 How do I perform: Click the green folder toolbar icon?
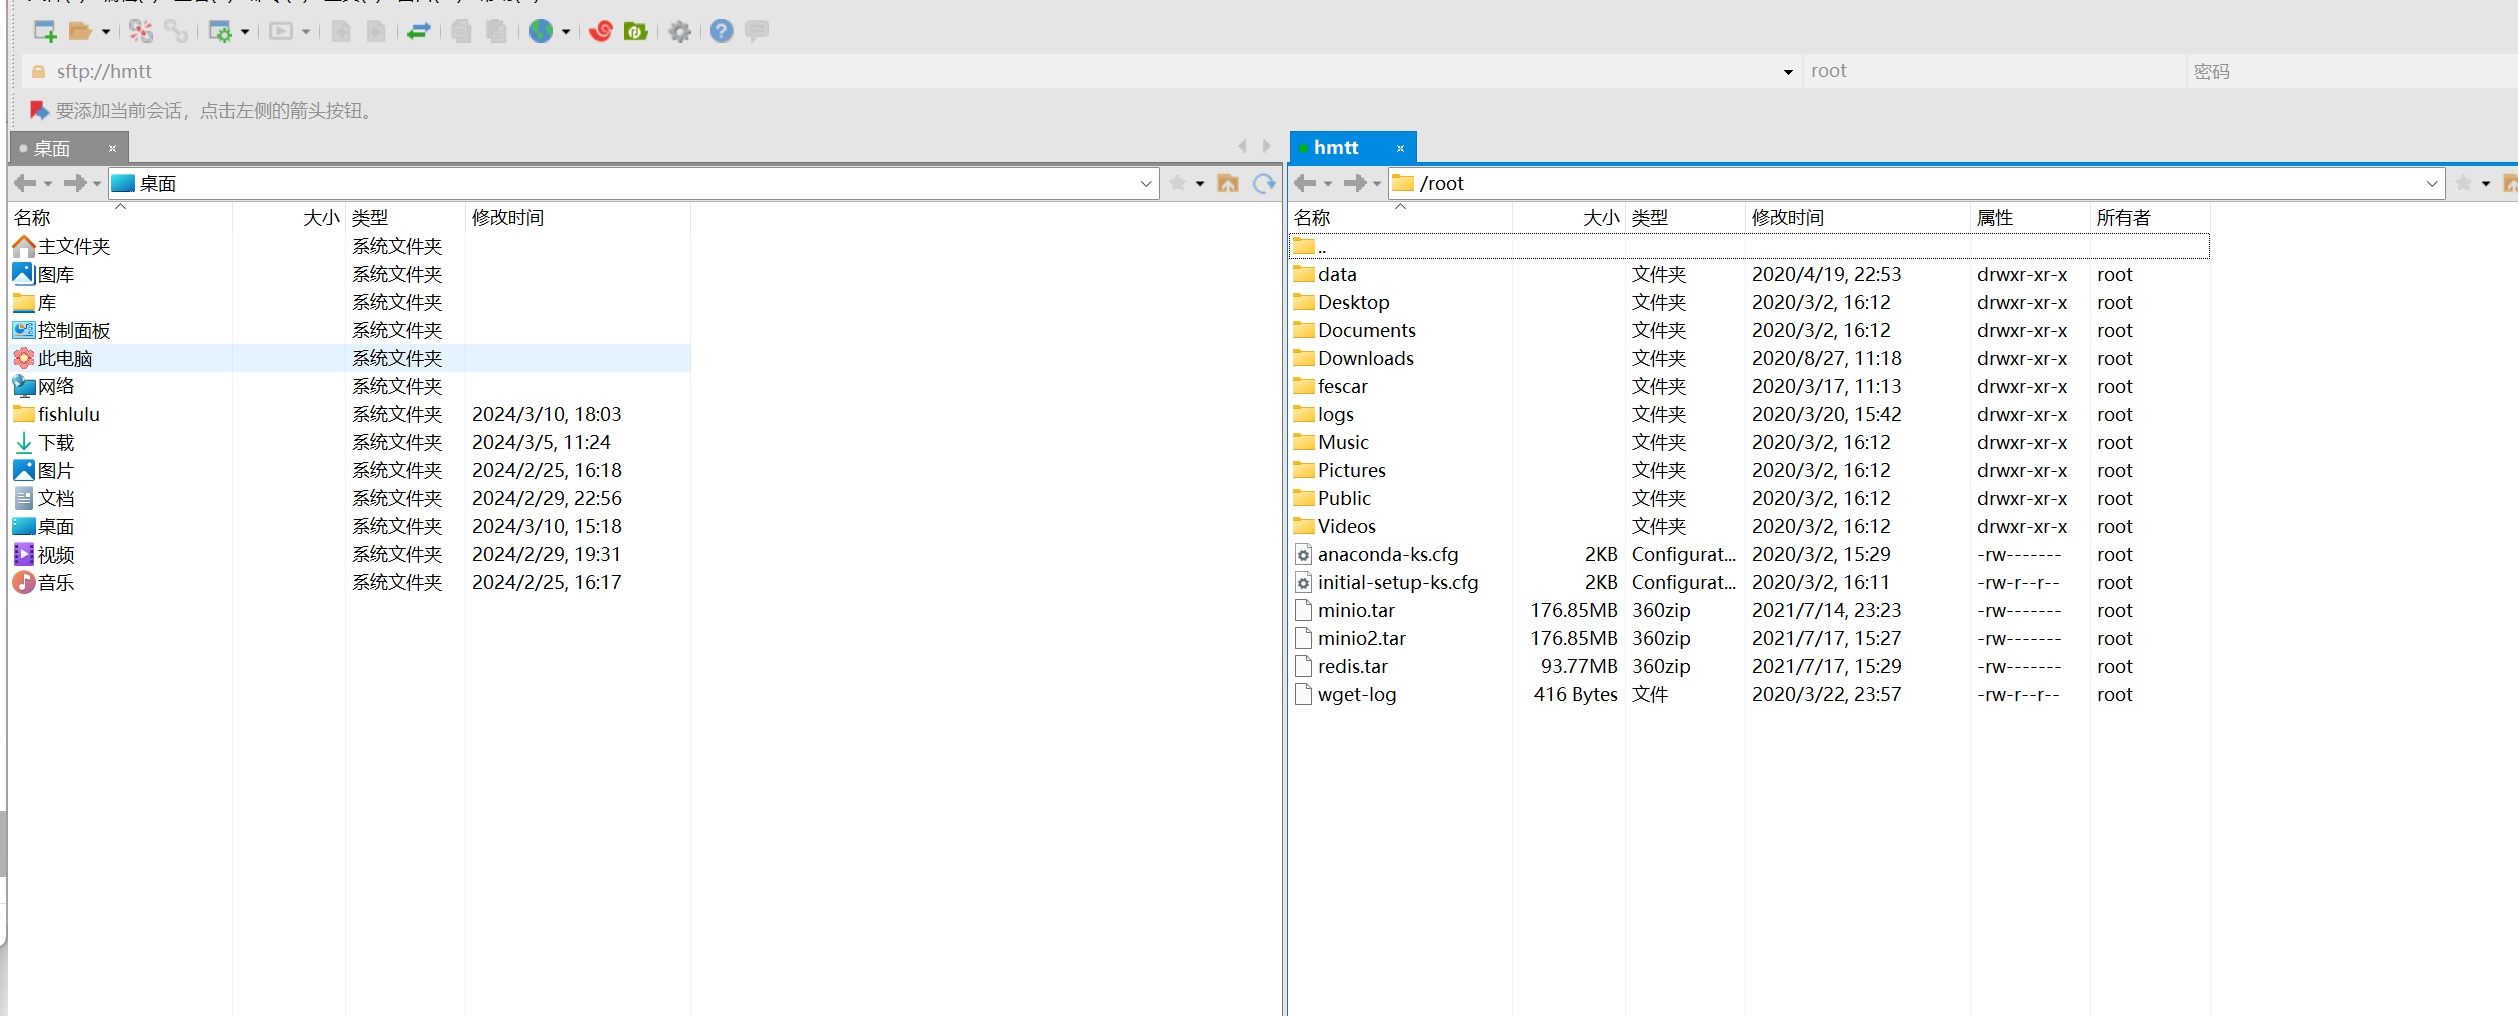636,31
